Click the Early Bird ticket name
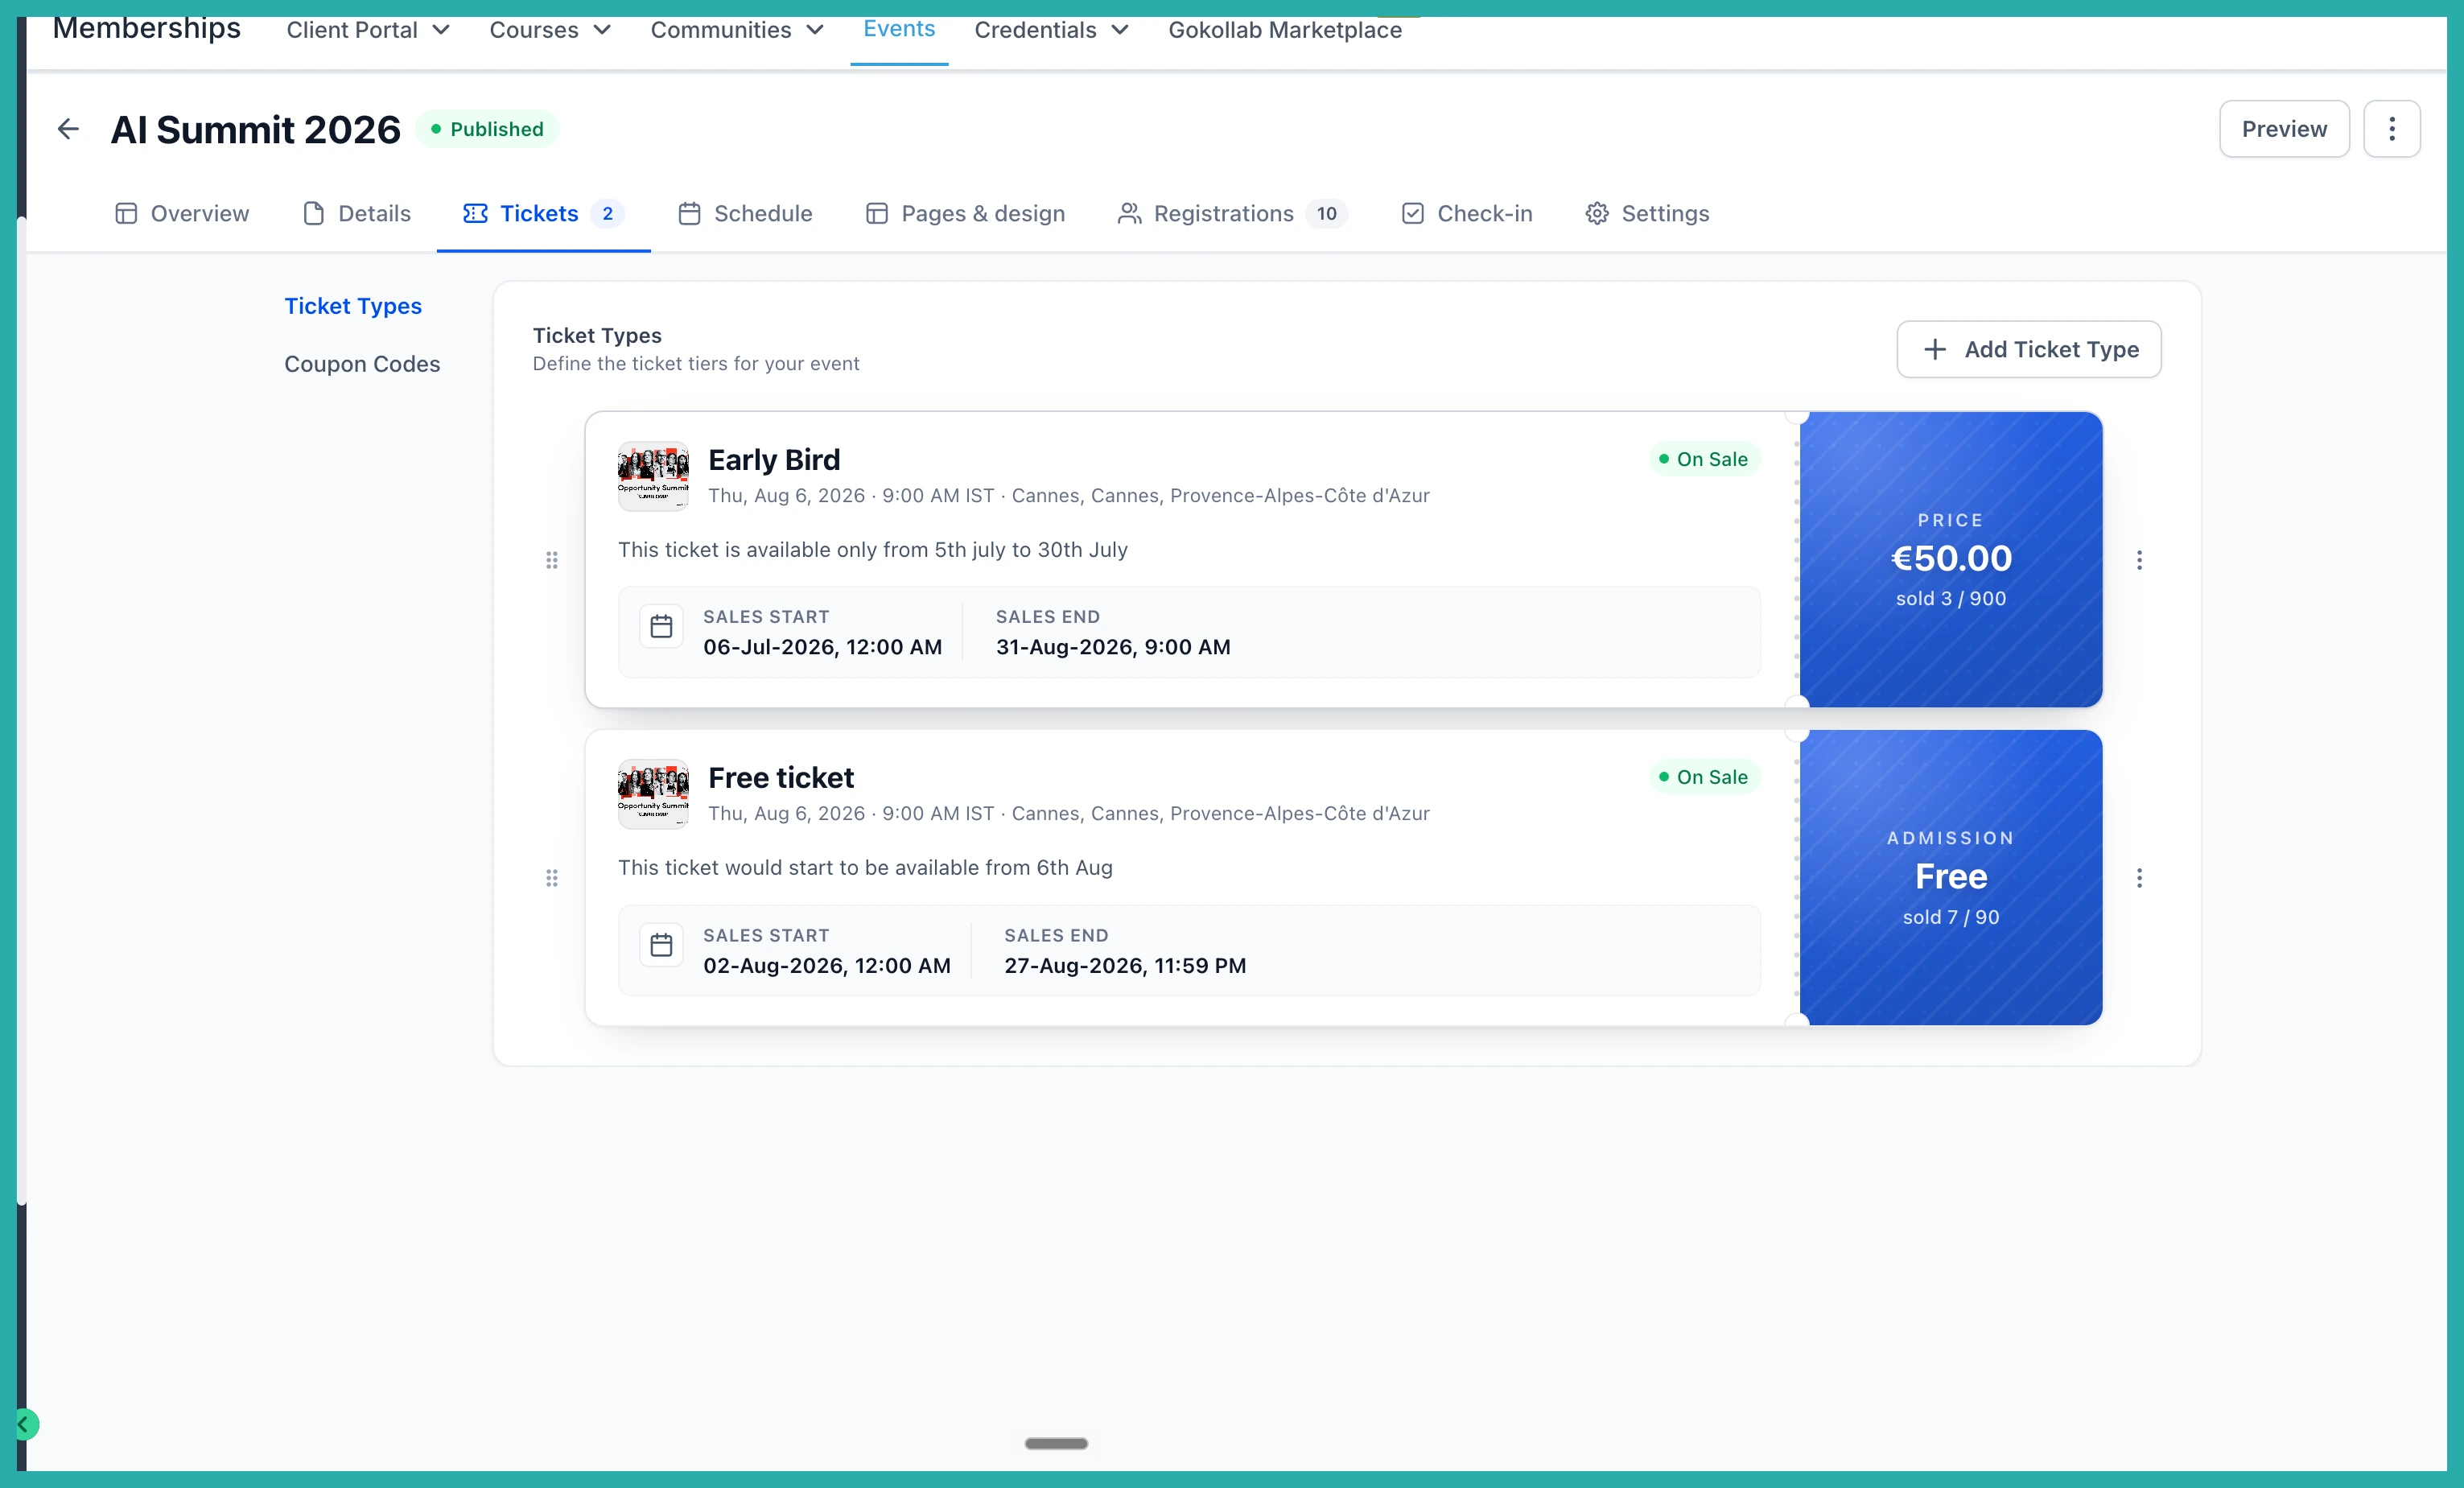Viewport: 2464px width, 1488px height. (774, 459)
